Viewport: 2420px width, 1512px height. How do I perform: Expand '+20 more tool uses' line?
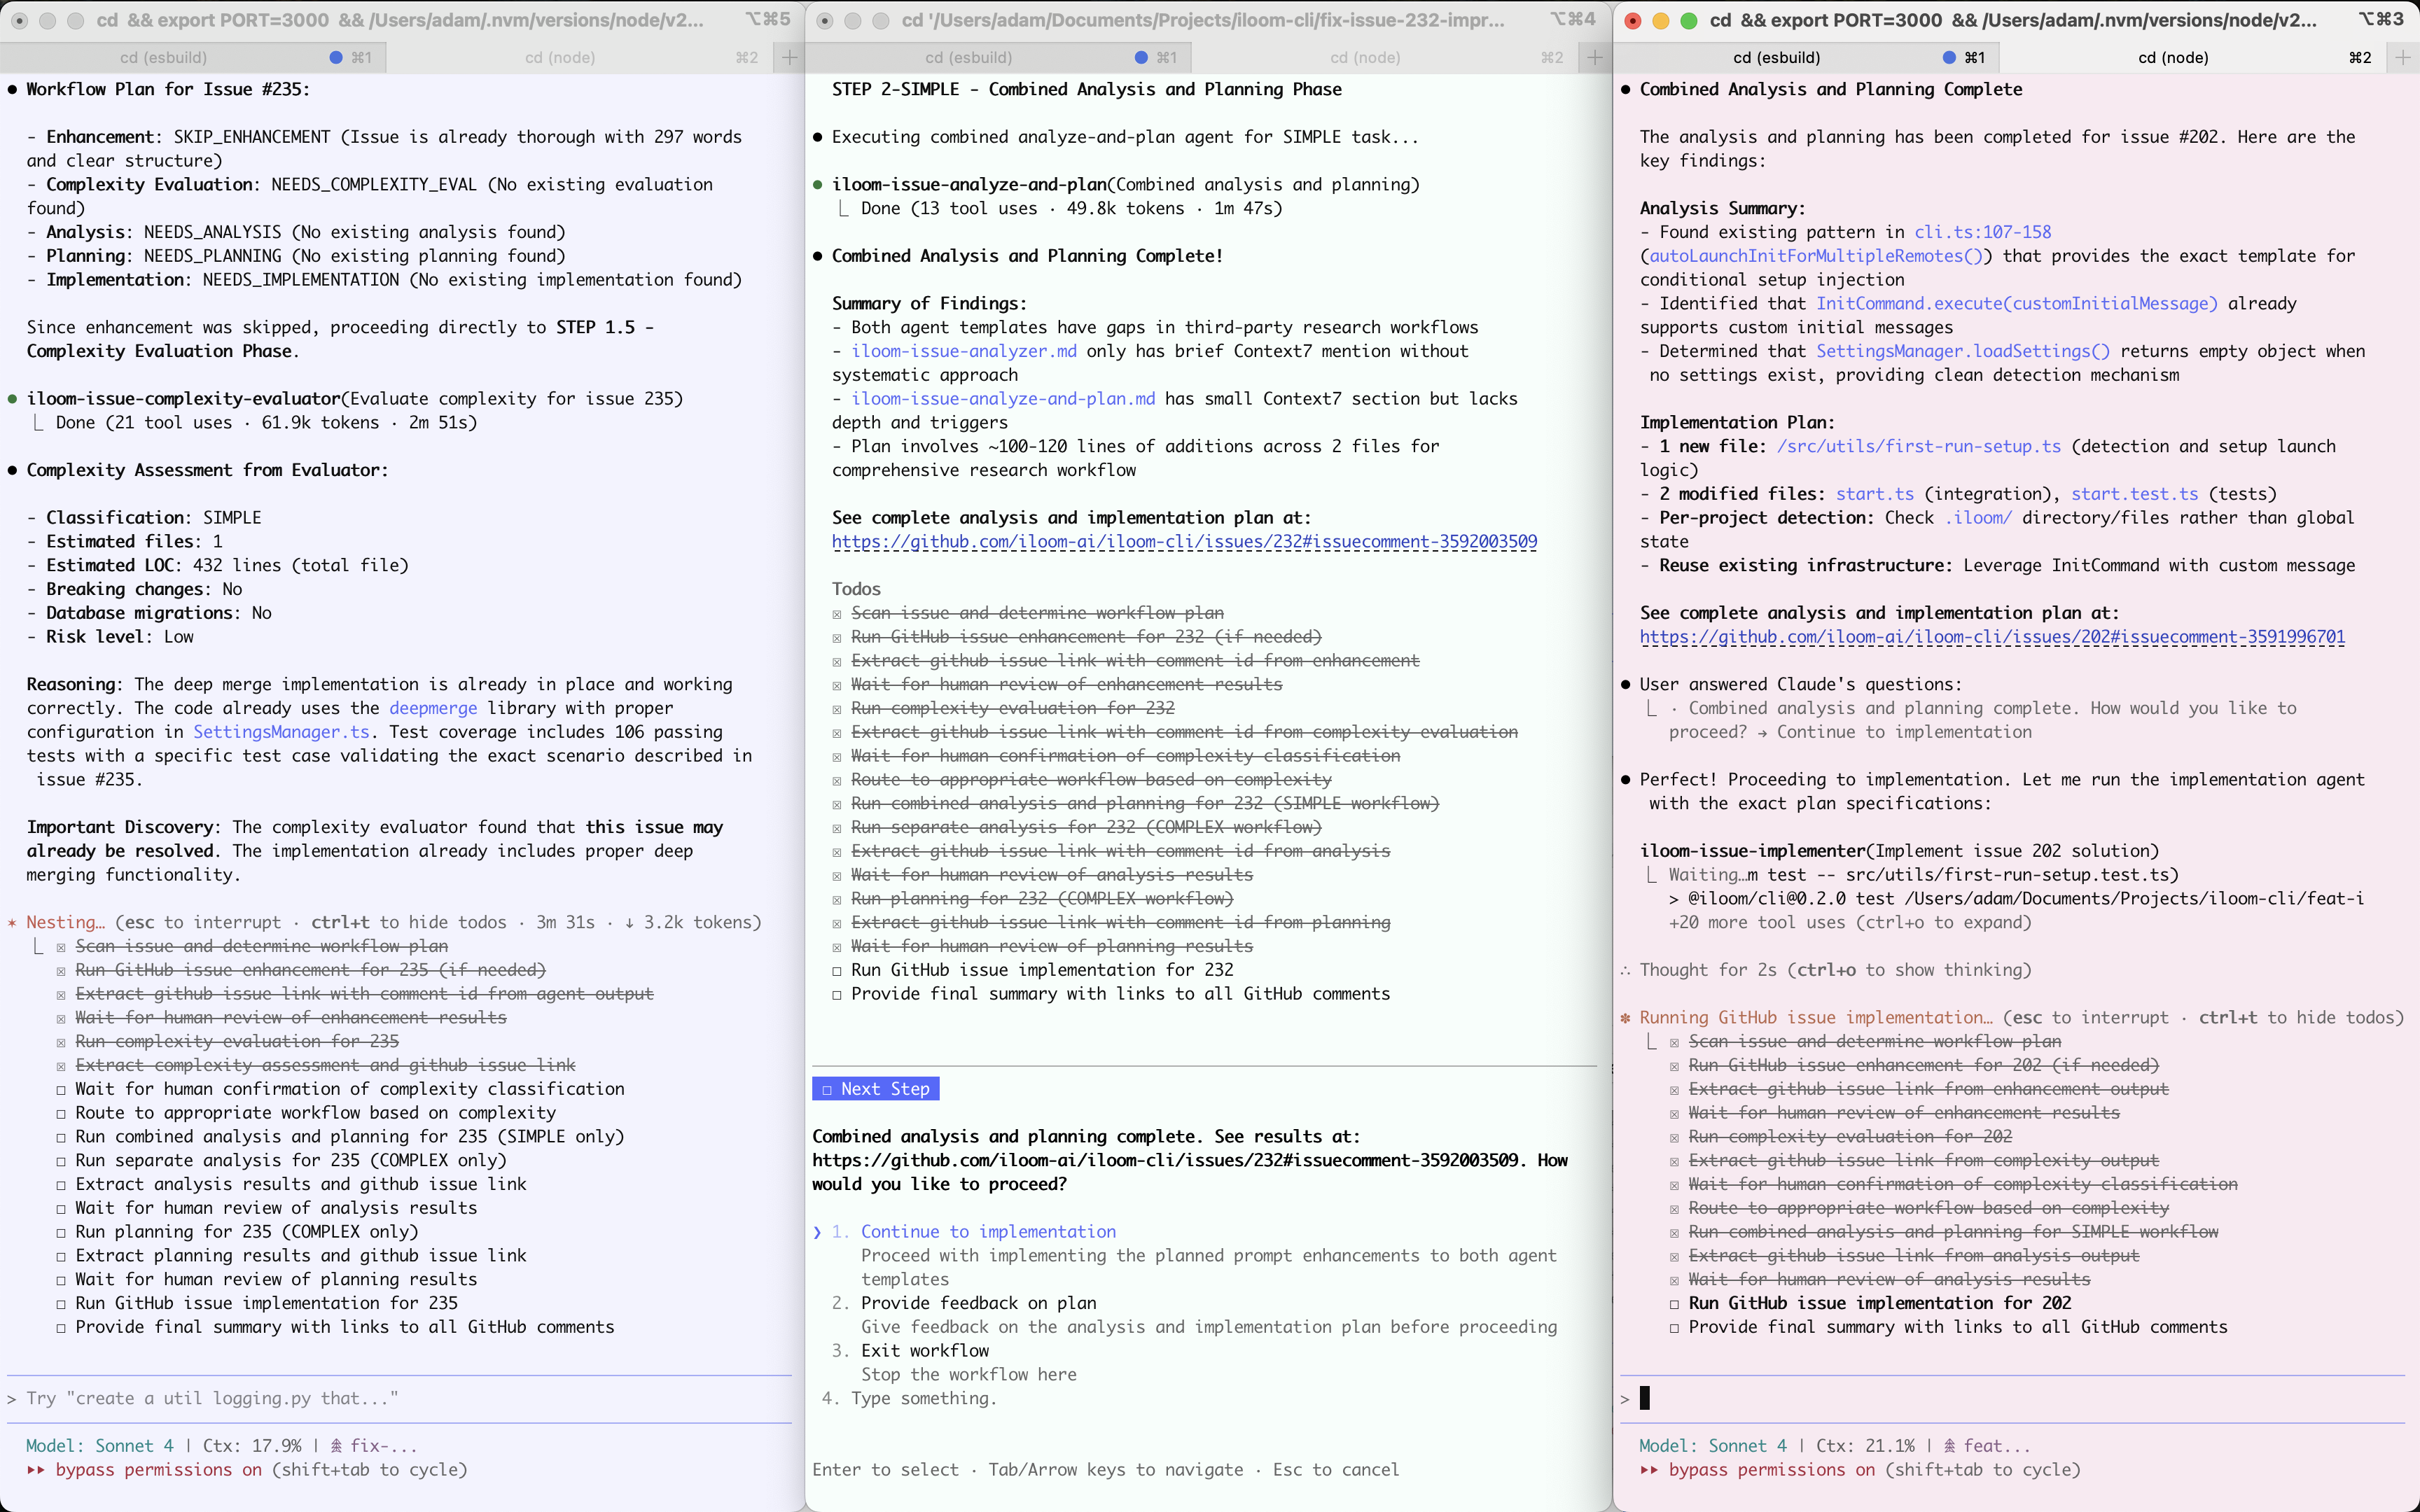(1849, 922)
